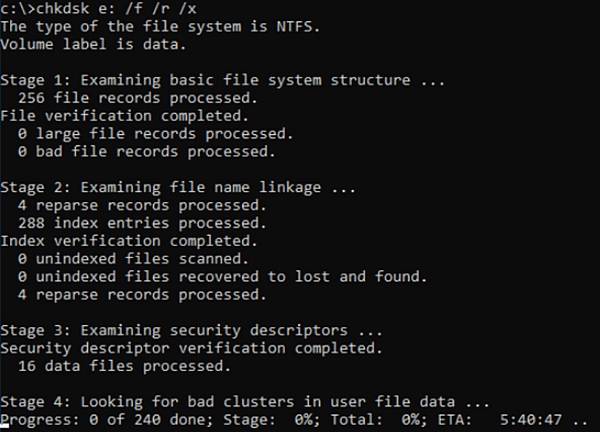Select 'Security descriptor verification completed' message
Viewport: 600px width, 432px height.
pos(191,347)
